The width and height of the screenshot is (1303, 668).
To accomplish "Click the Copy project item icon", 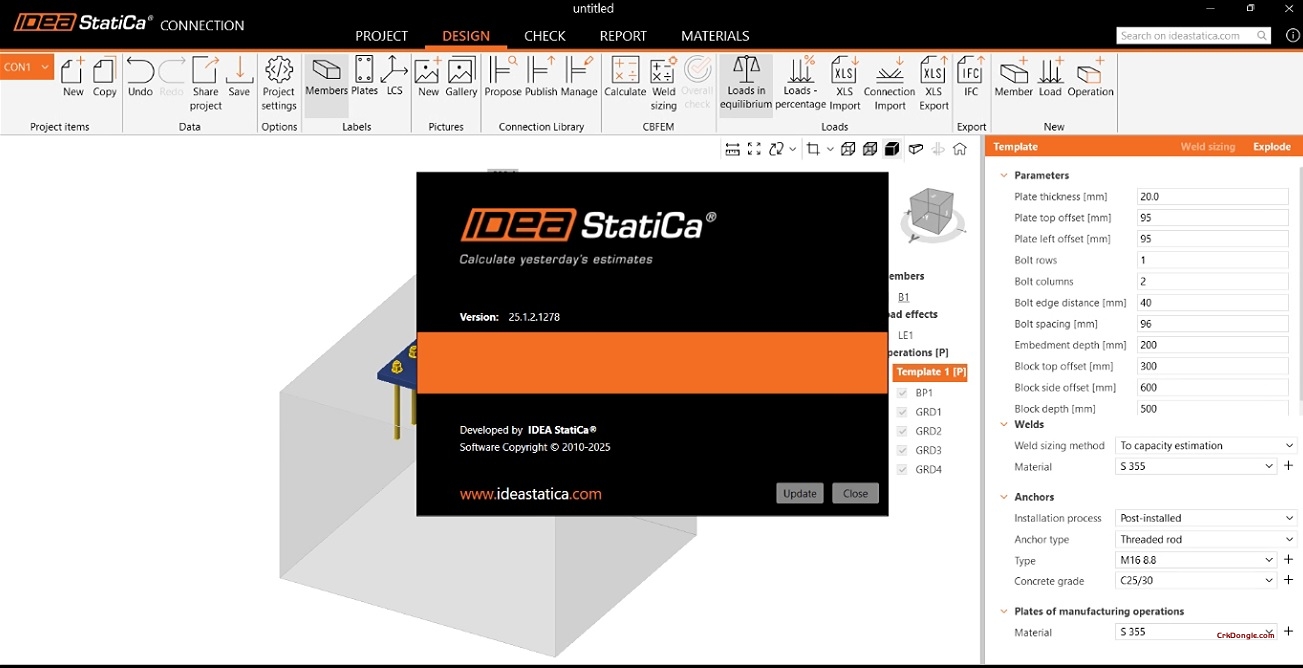I will point(105,77).
